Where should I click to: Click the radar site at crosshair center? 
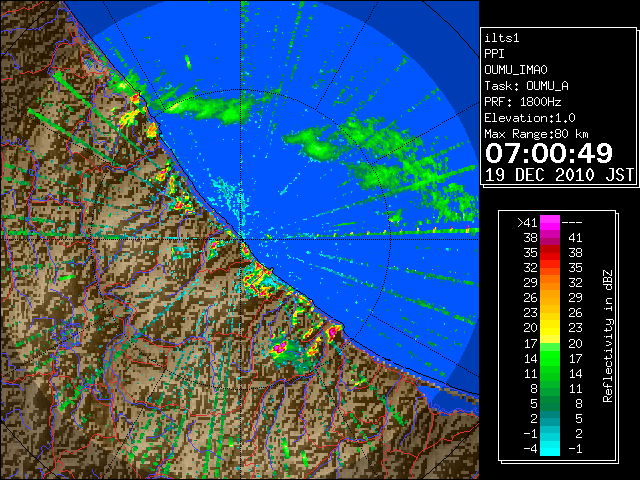point(241,239)
